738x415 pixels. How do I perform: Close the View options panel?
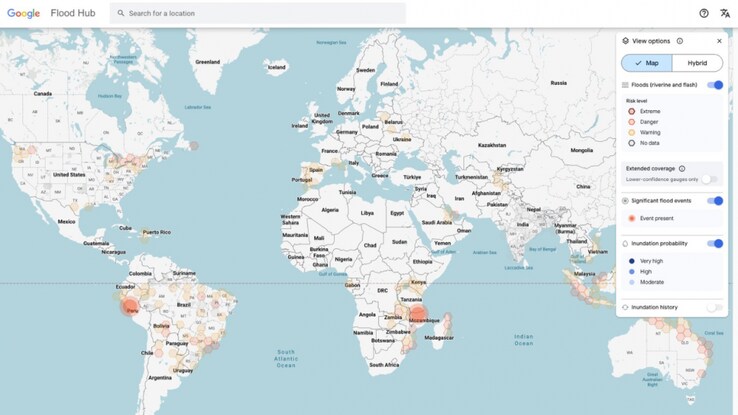[x=719, y=41]
